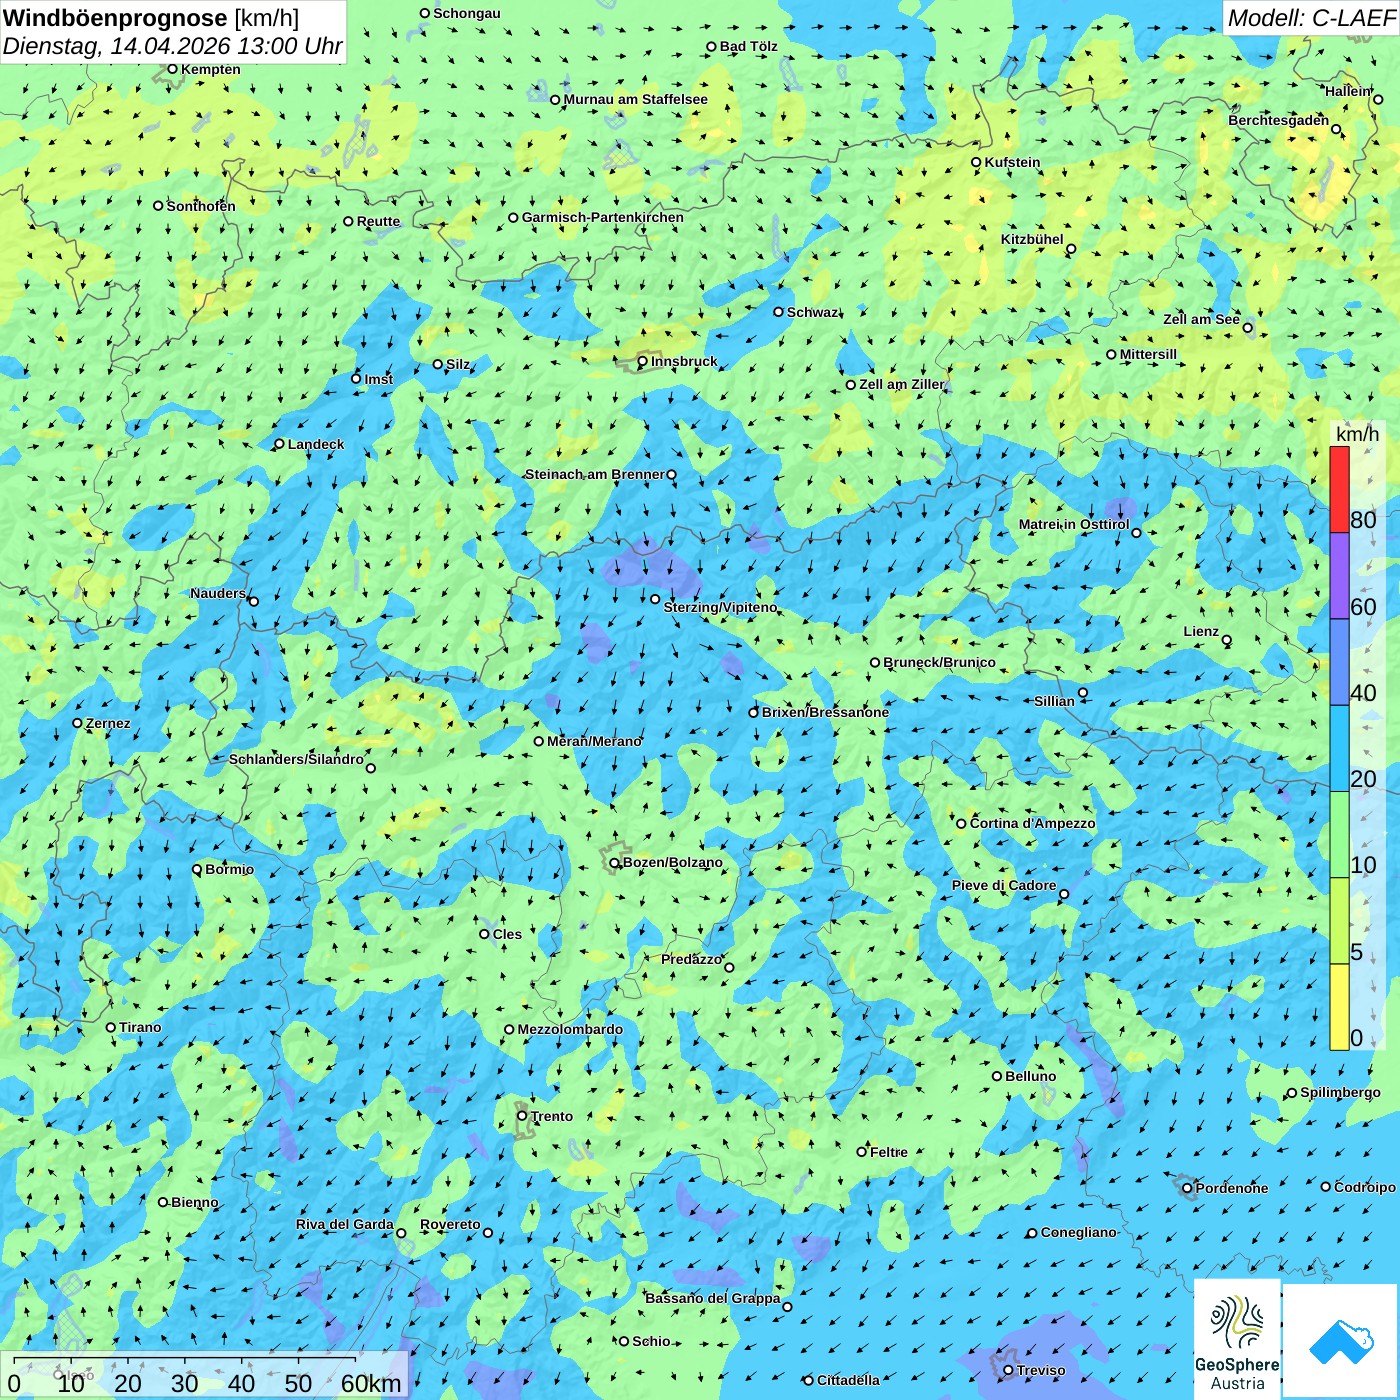Click the blue cloud app logo

pos(1341,1340)
